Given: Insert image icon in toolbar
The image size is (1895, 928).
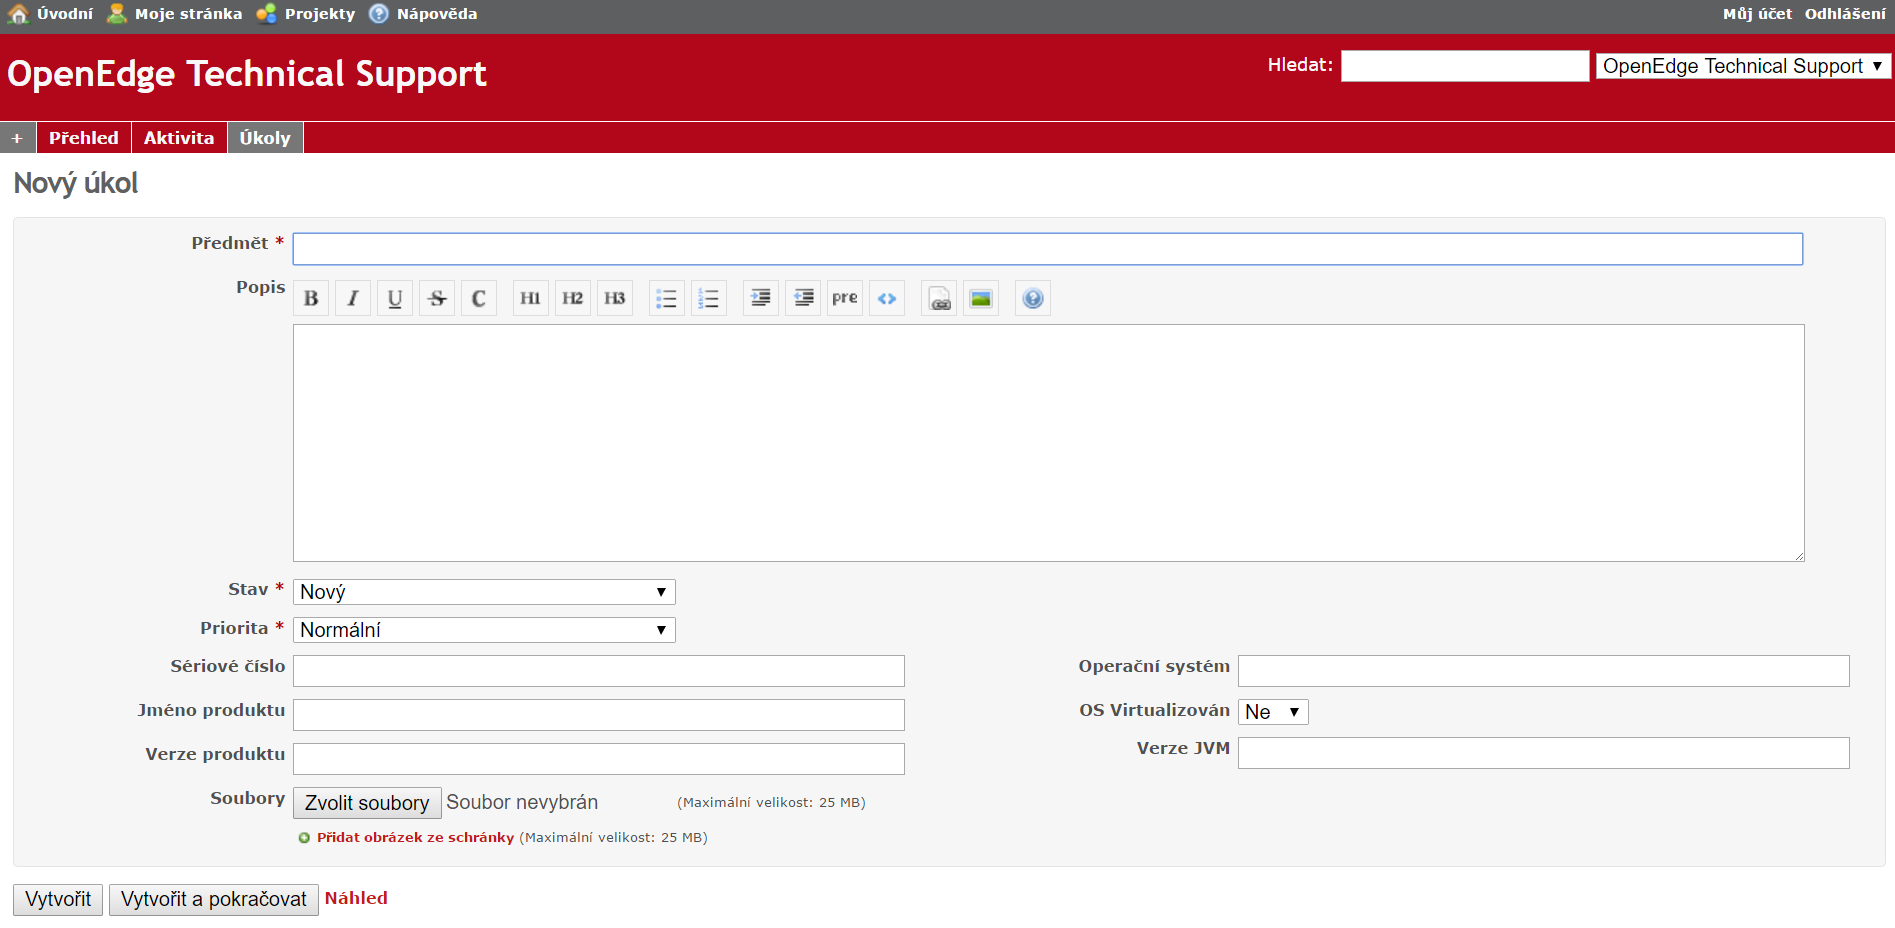Looking at the screenshot, I should tap(981, 298).
